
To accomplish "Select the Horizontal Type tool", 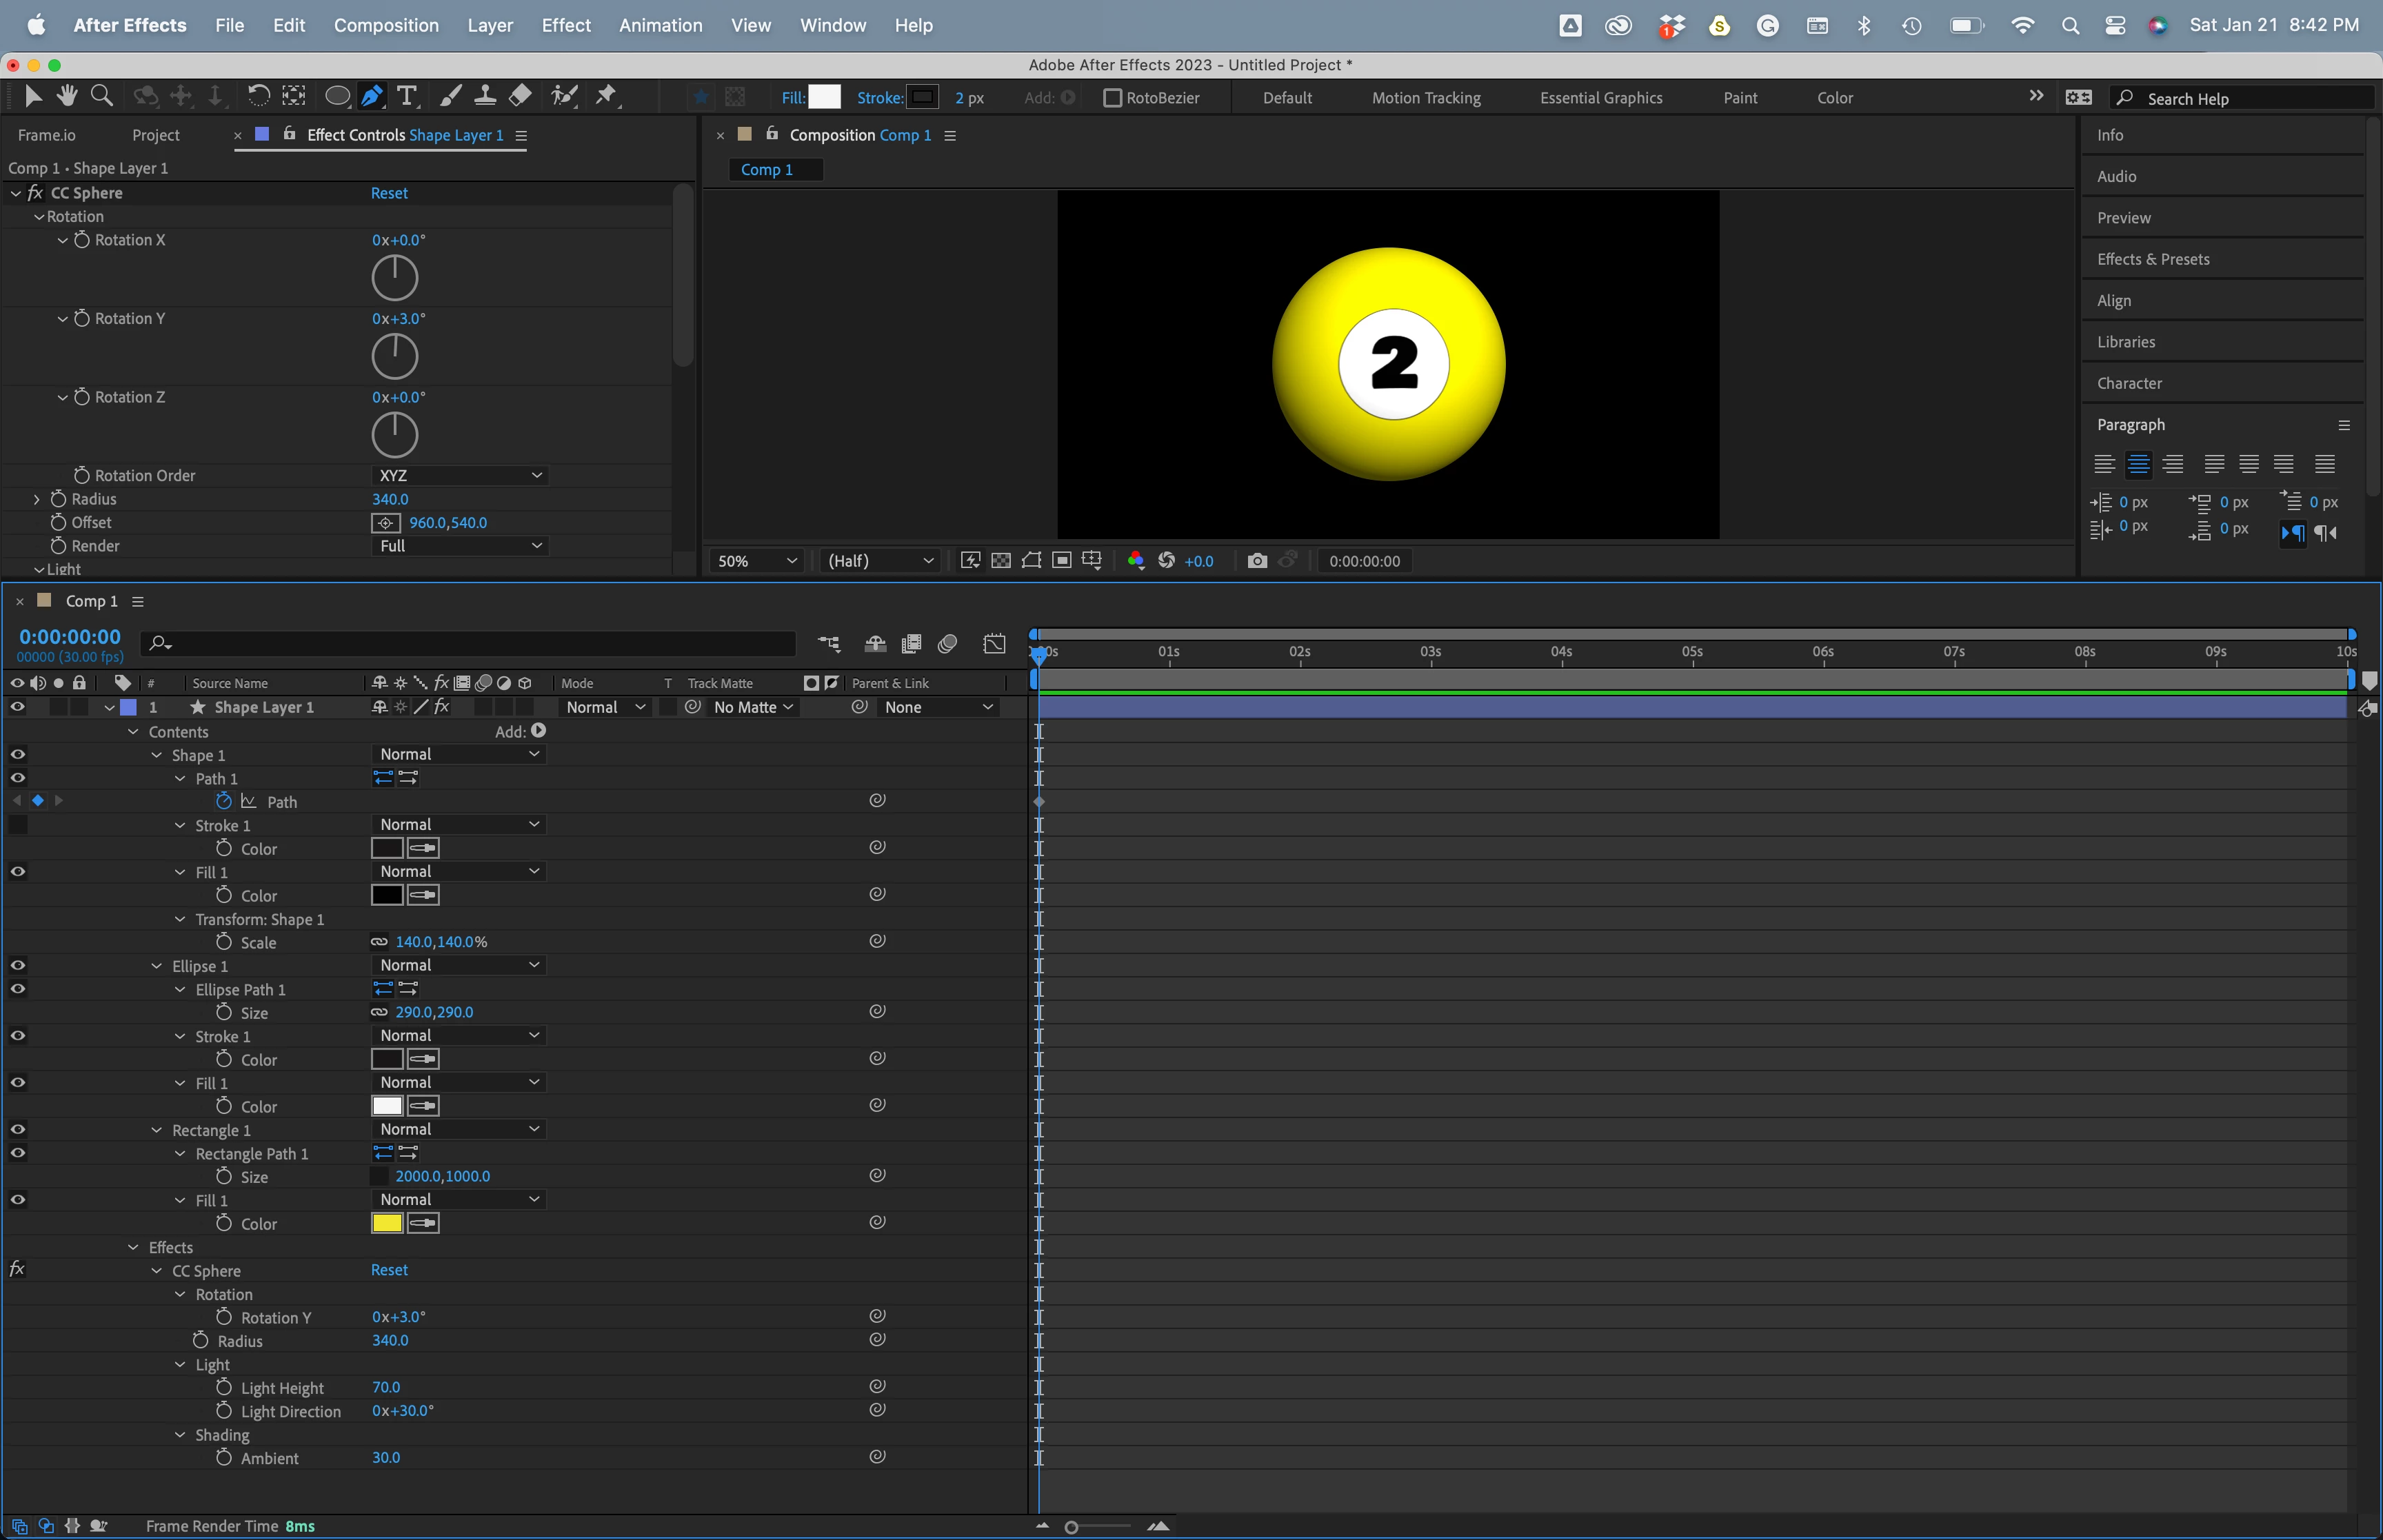I will coord(406,96).
